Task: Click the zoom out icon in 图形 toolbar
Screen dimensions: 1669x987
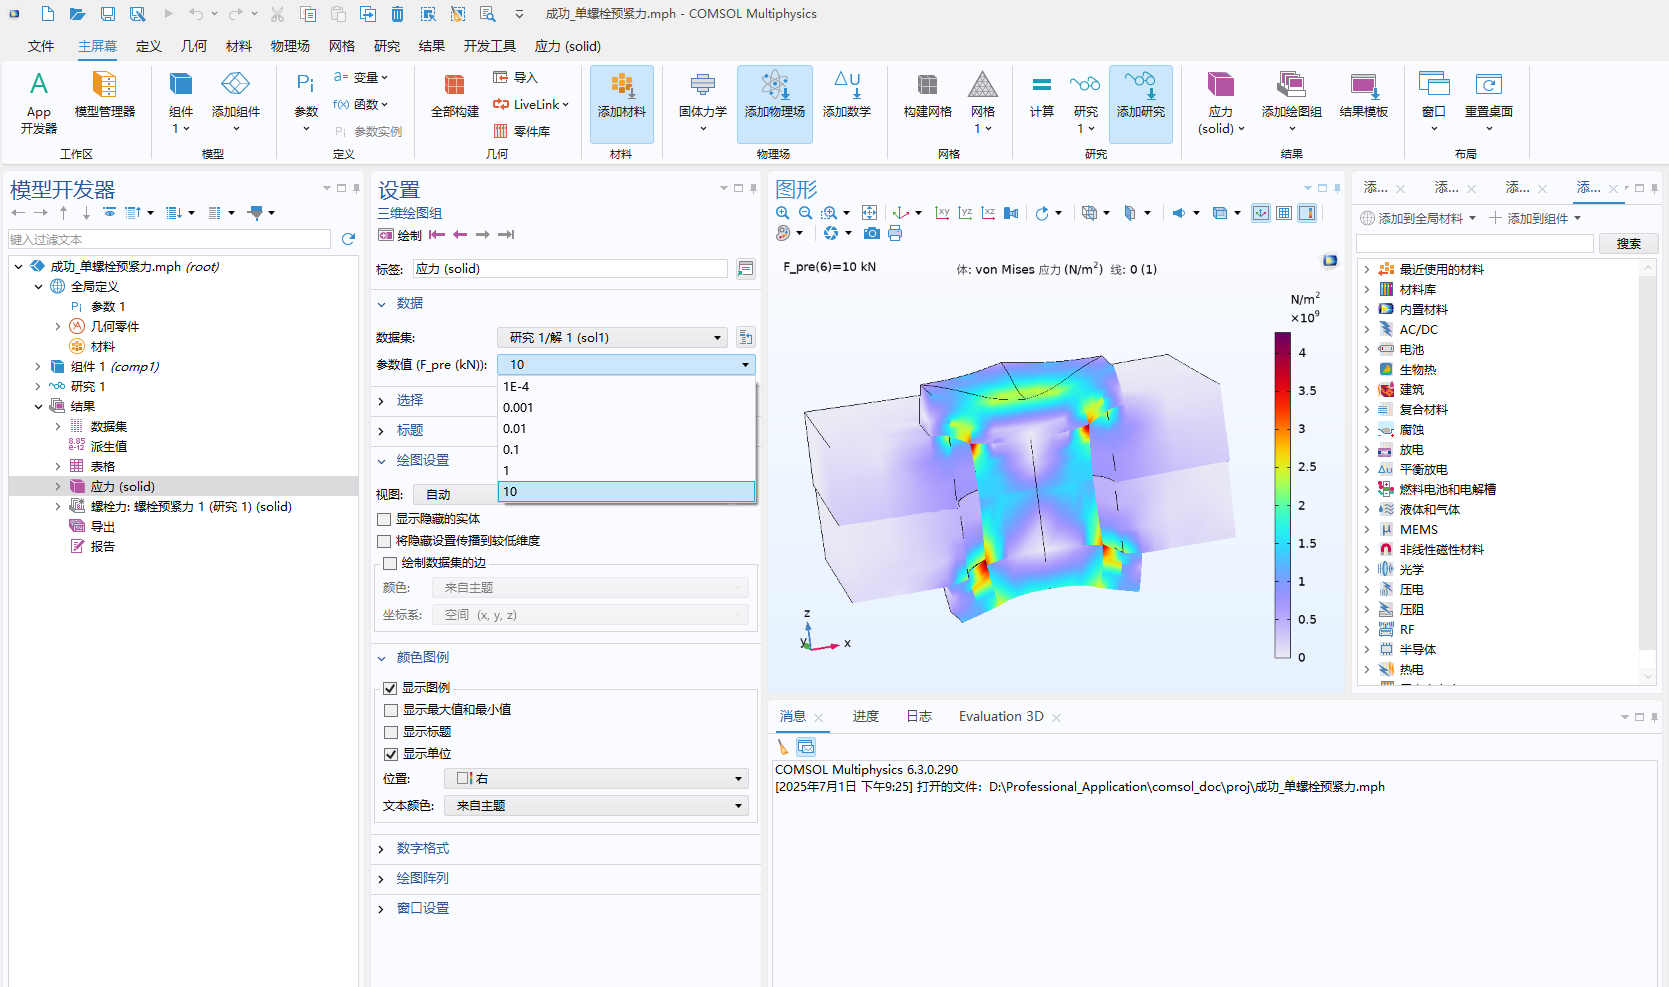Action: pyautogui.click(x=806, y=213)
